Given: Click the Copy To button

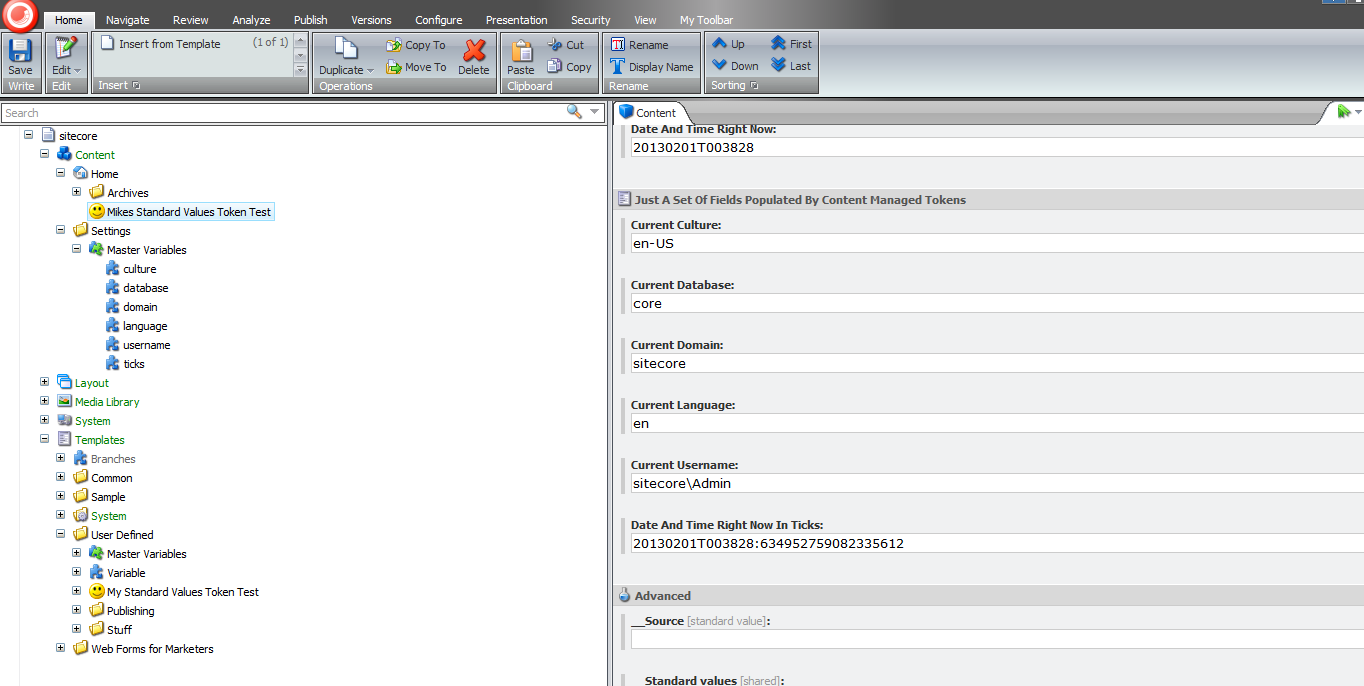Looking at the screenshot, I should (415, 45).
